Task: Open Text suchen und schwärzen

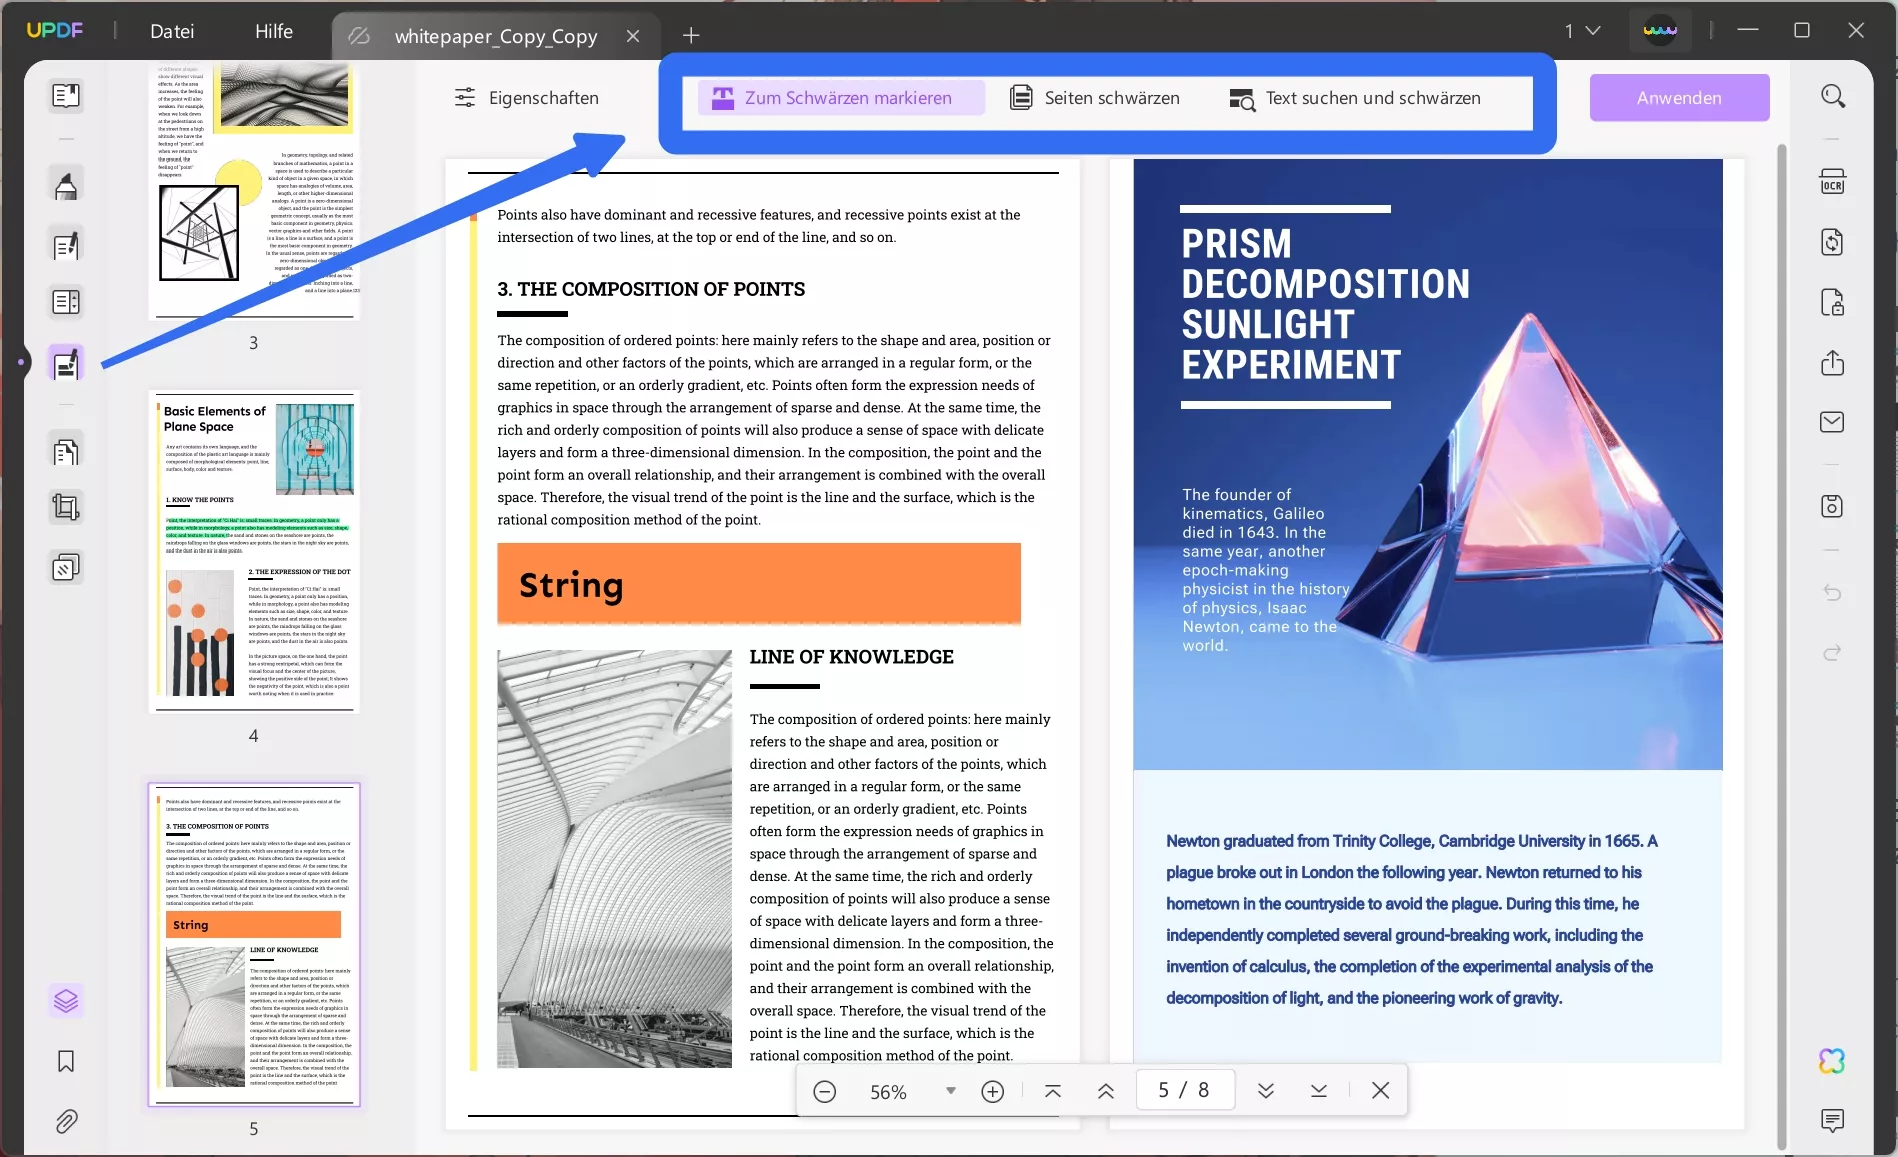Action: 1355,98
